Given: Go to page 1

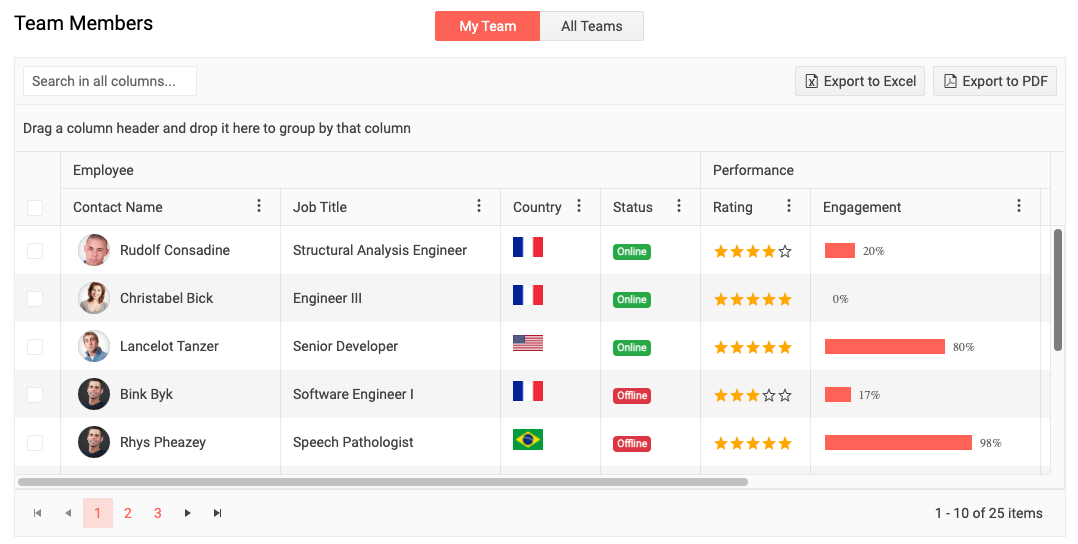Looking at the screenshot, I should (98, 513).
